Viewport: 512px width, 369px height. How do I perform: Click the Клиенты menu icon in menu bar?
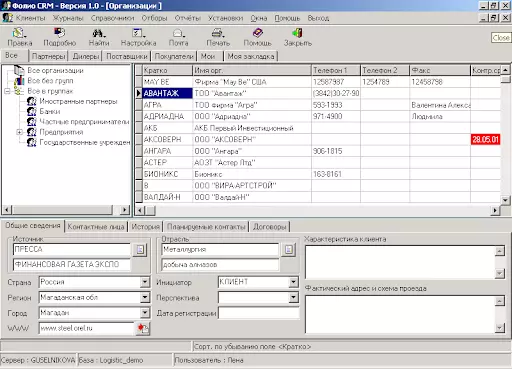[7, 18]
